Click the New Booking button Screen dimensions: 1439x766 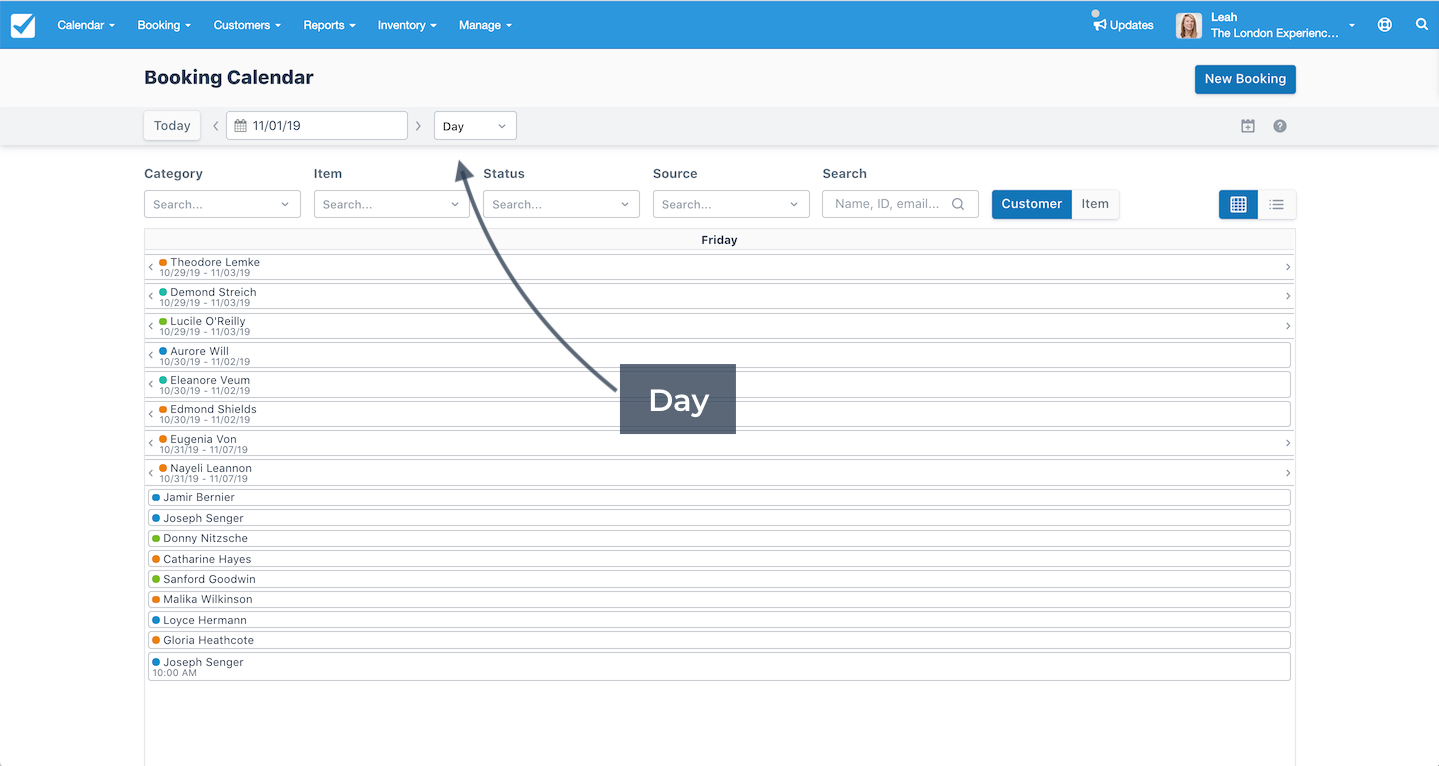click(x=1245, y=79)
